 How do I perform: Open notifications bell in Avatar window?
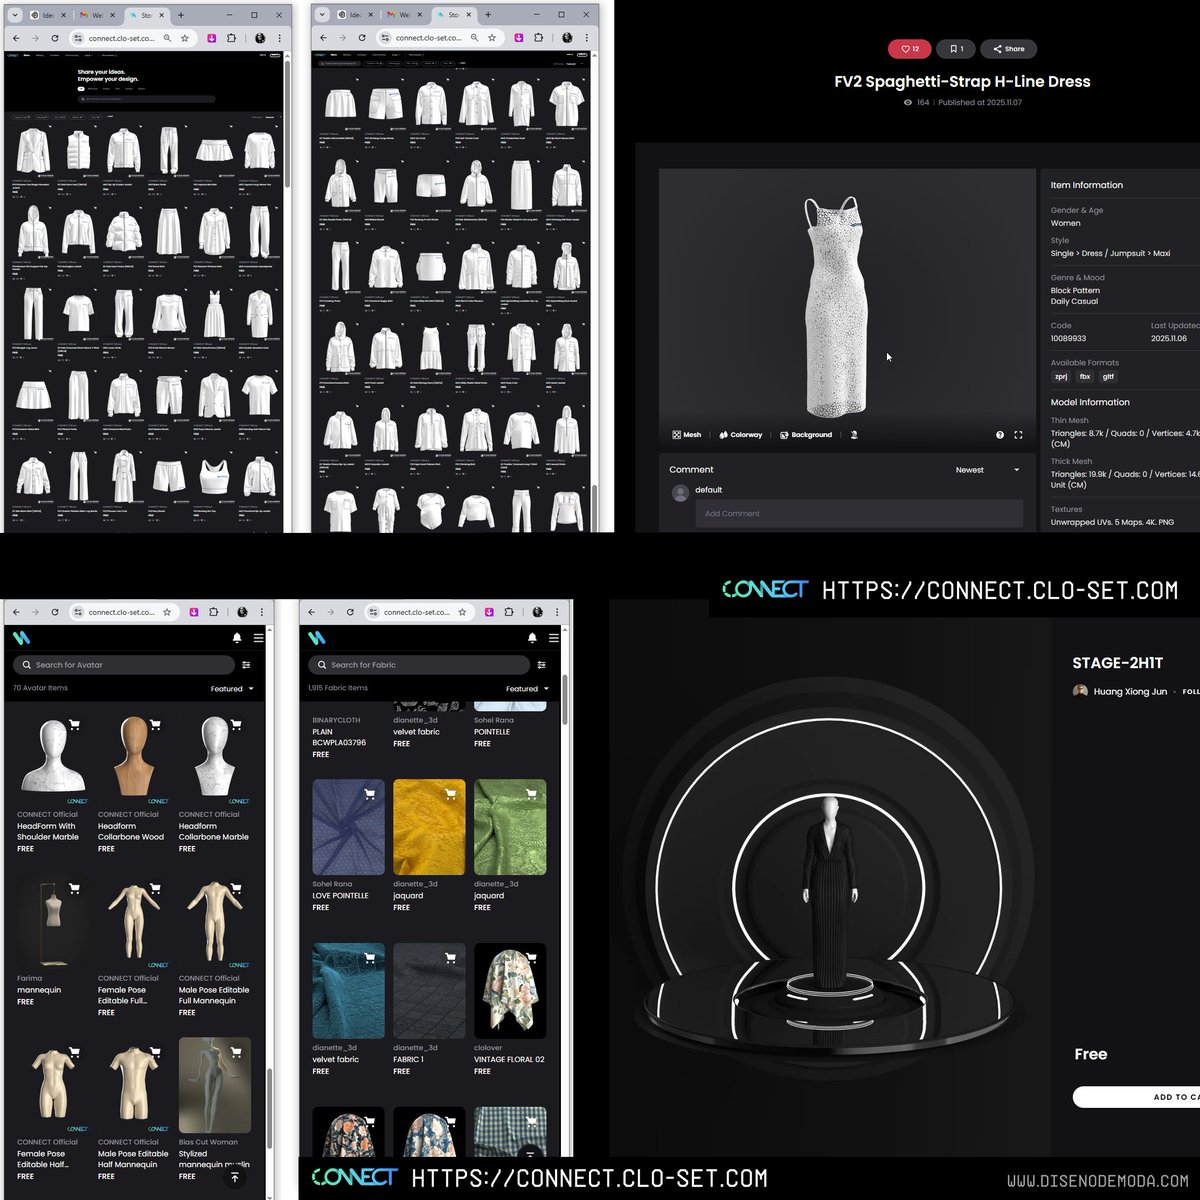pyautogui.click(x=237, y=637)
